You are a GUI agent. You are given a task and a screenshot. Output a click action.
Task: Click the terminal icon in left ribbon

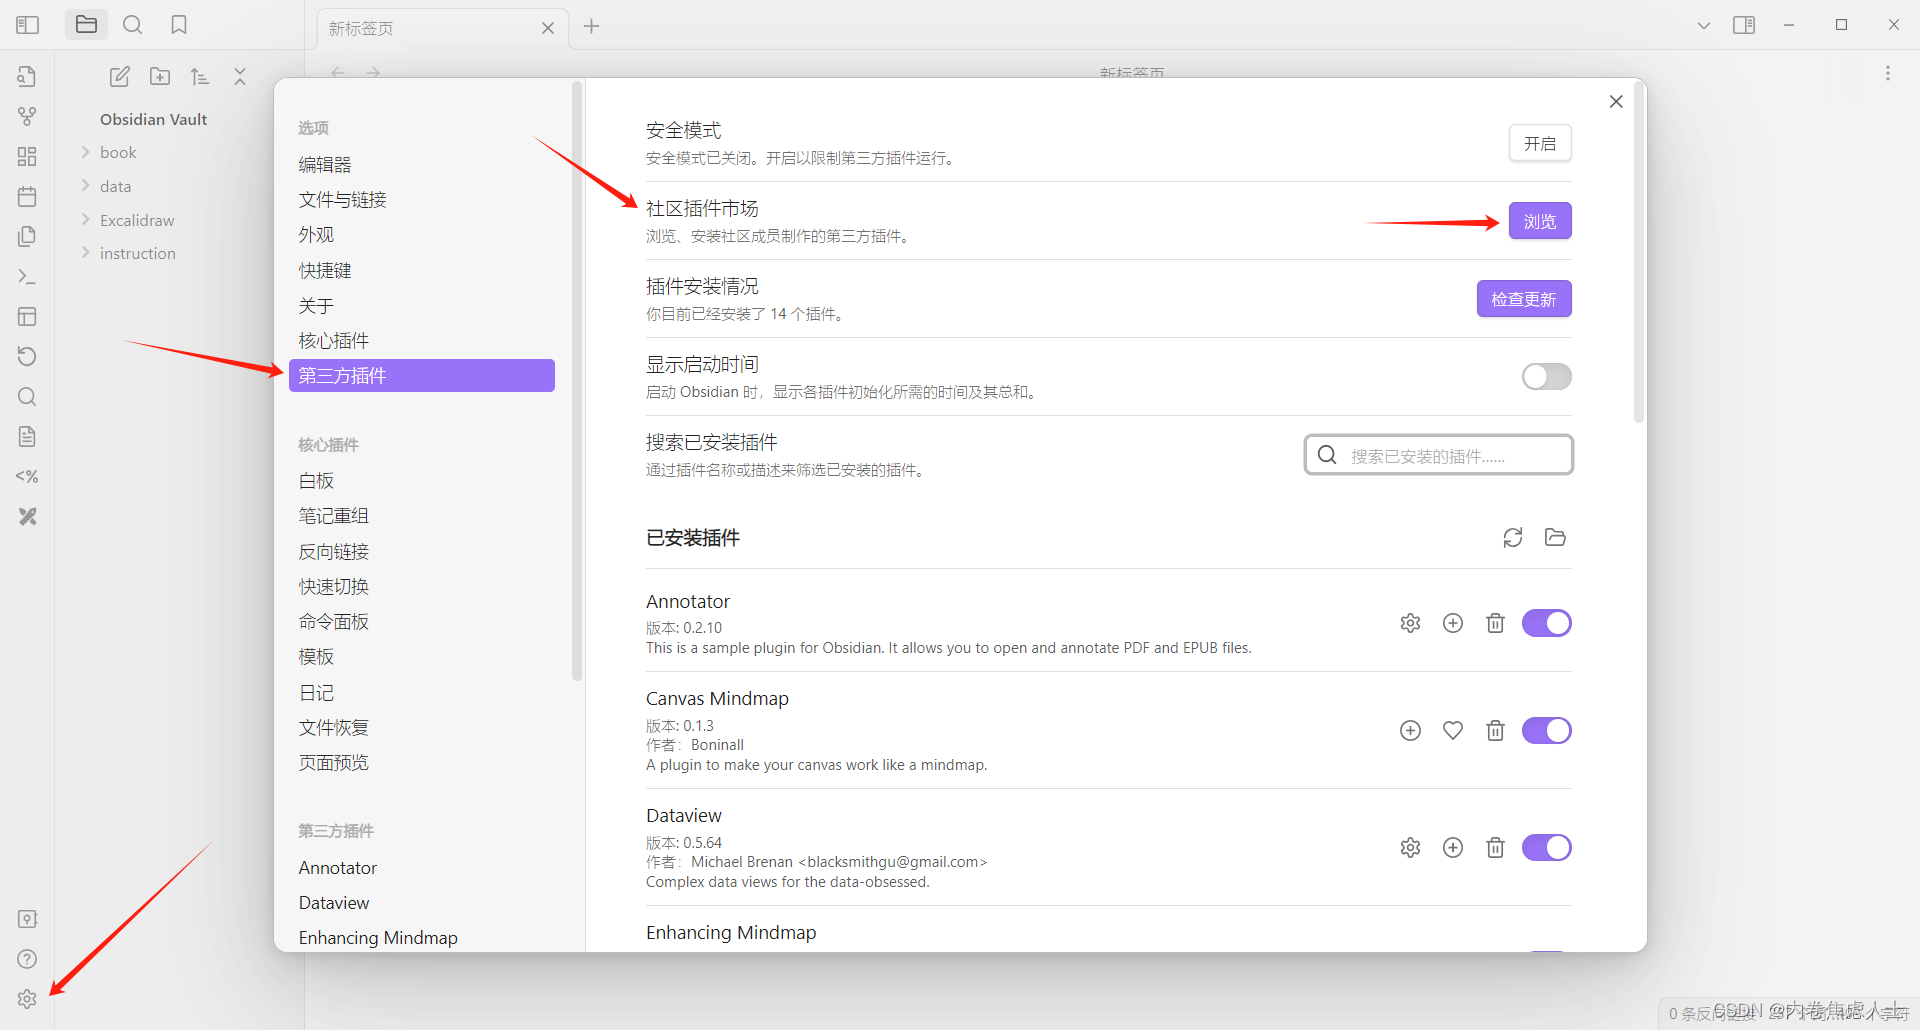[27, 277]
